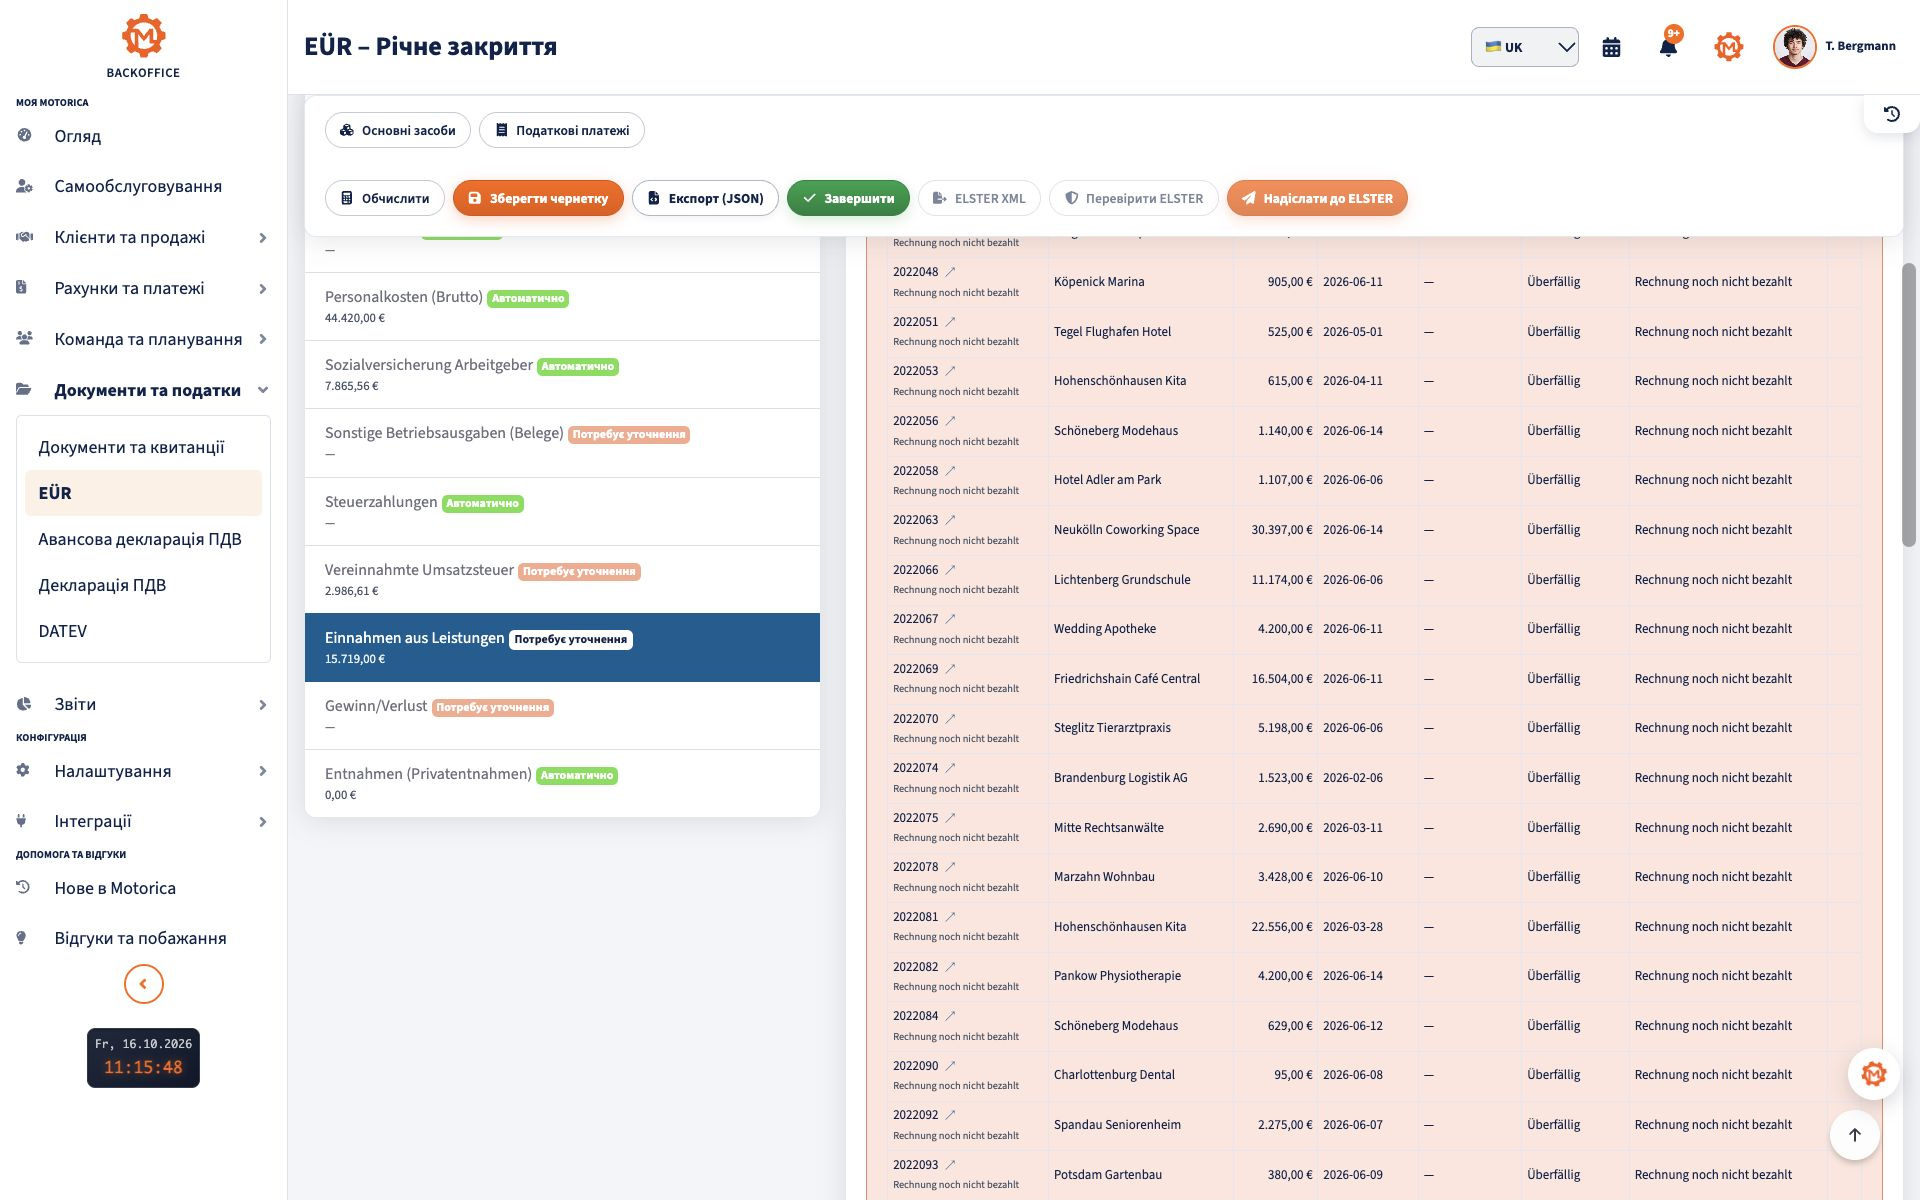Viewport: 1920px width, 1200px height.
Task: Click Надіслати до ELSTER button
Action: point(1317,198)
